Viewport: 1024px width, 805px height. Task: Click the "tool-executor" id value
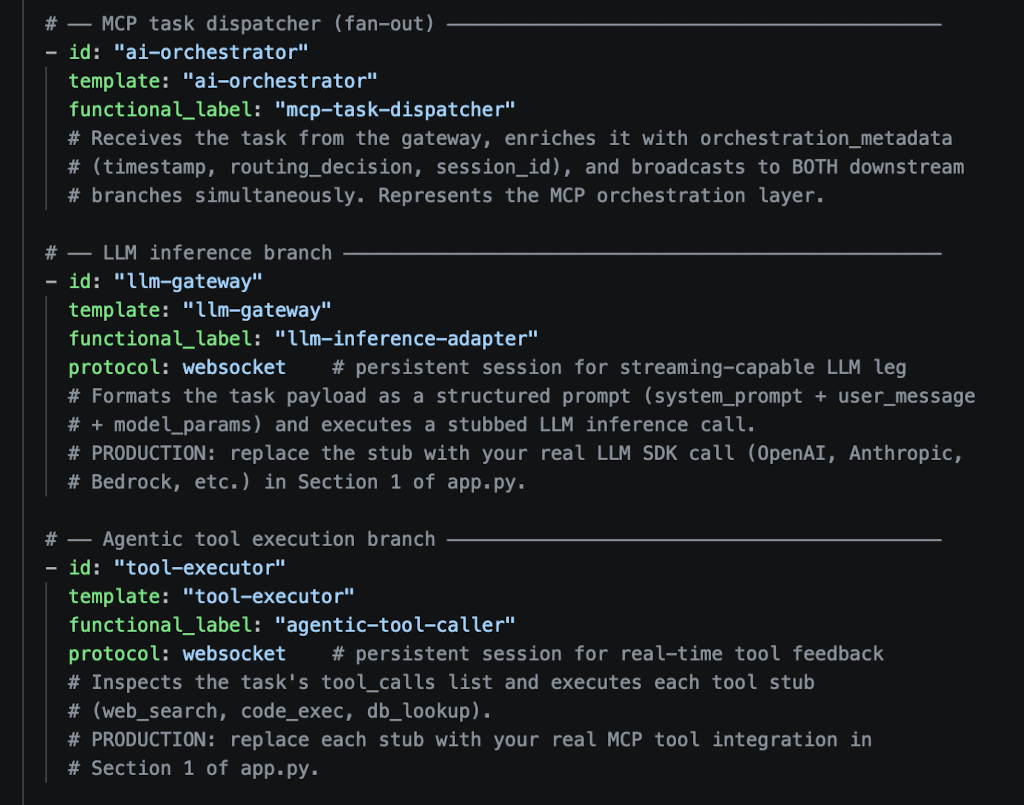pos(199,568)
